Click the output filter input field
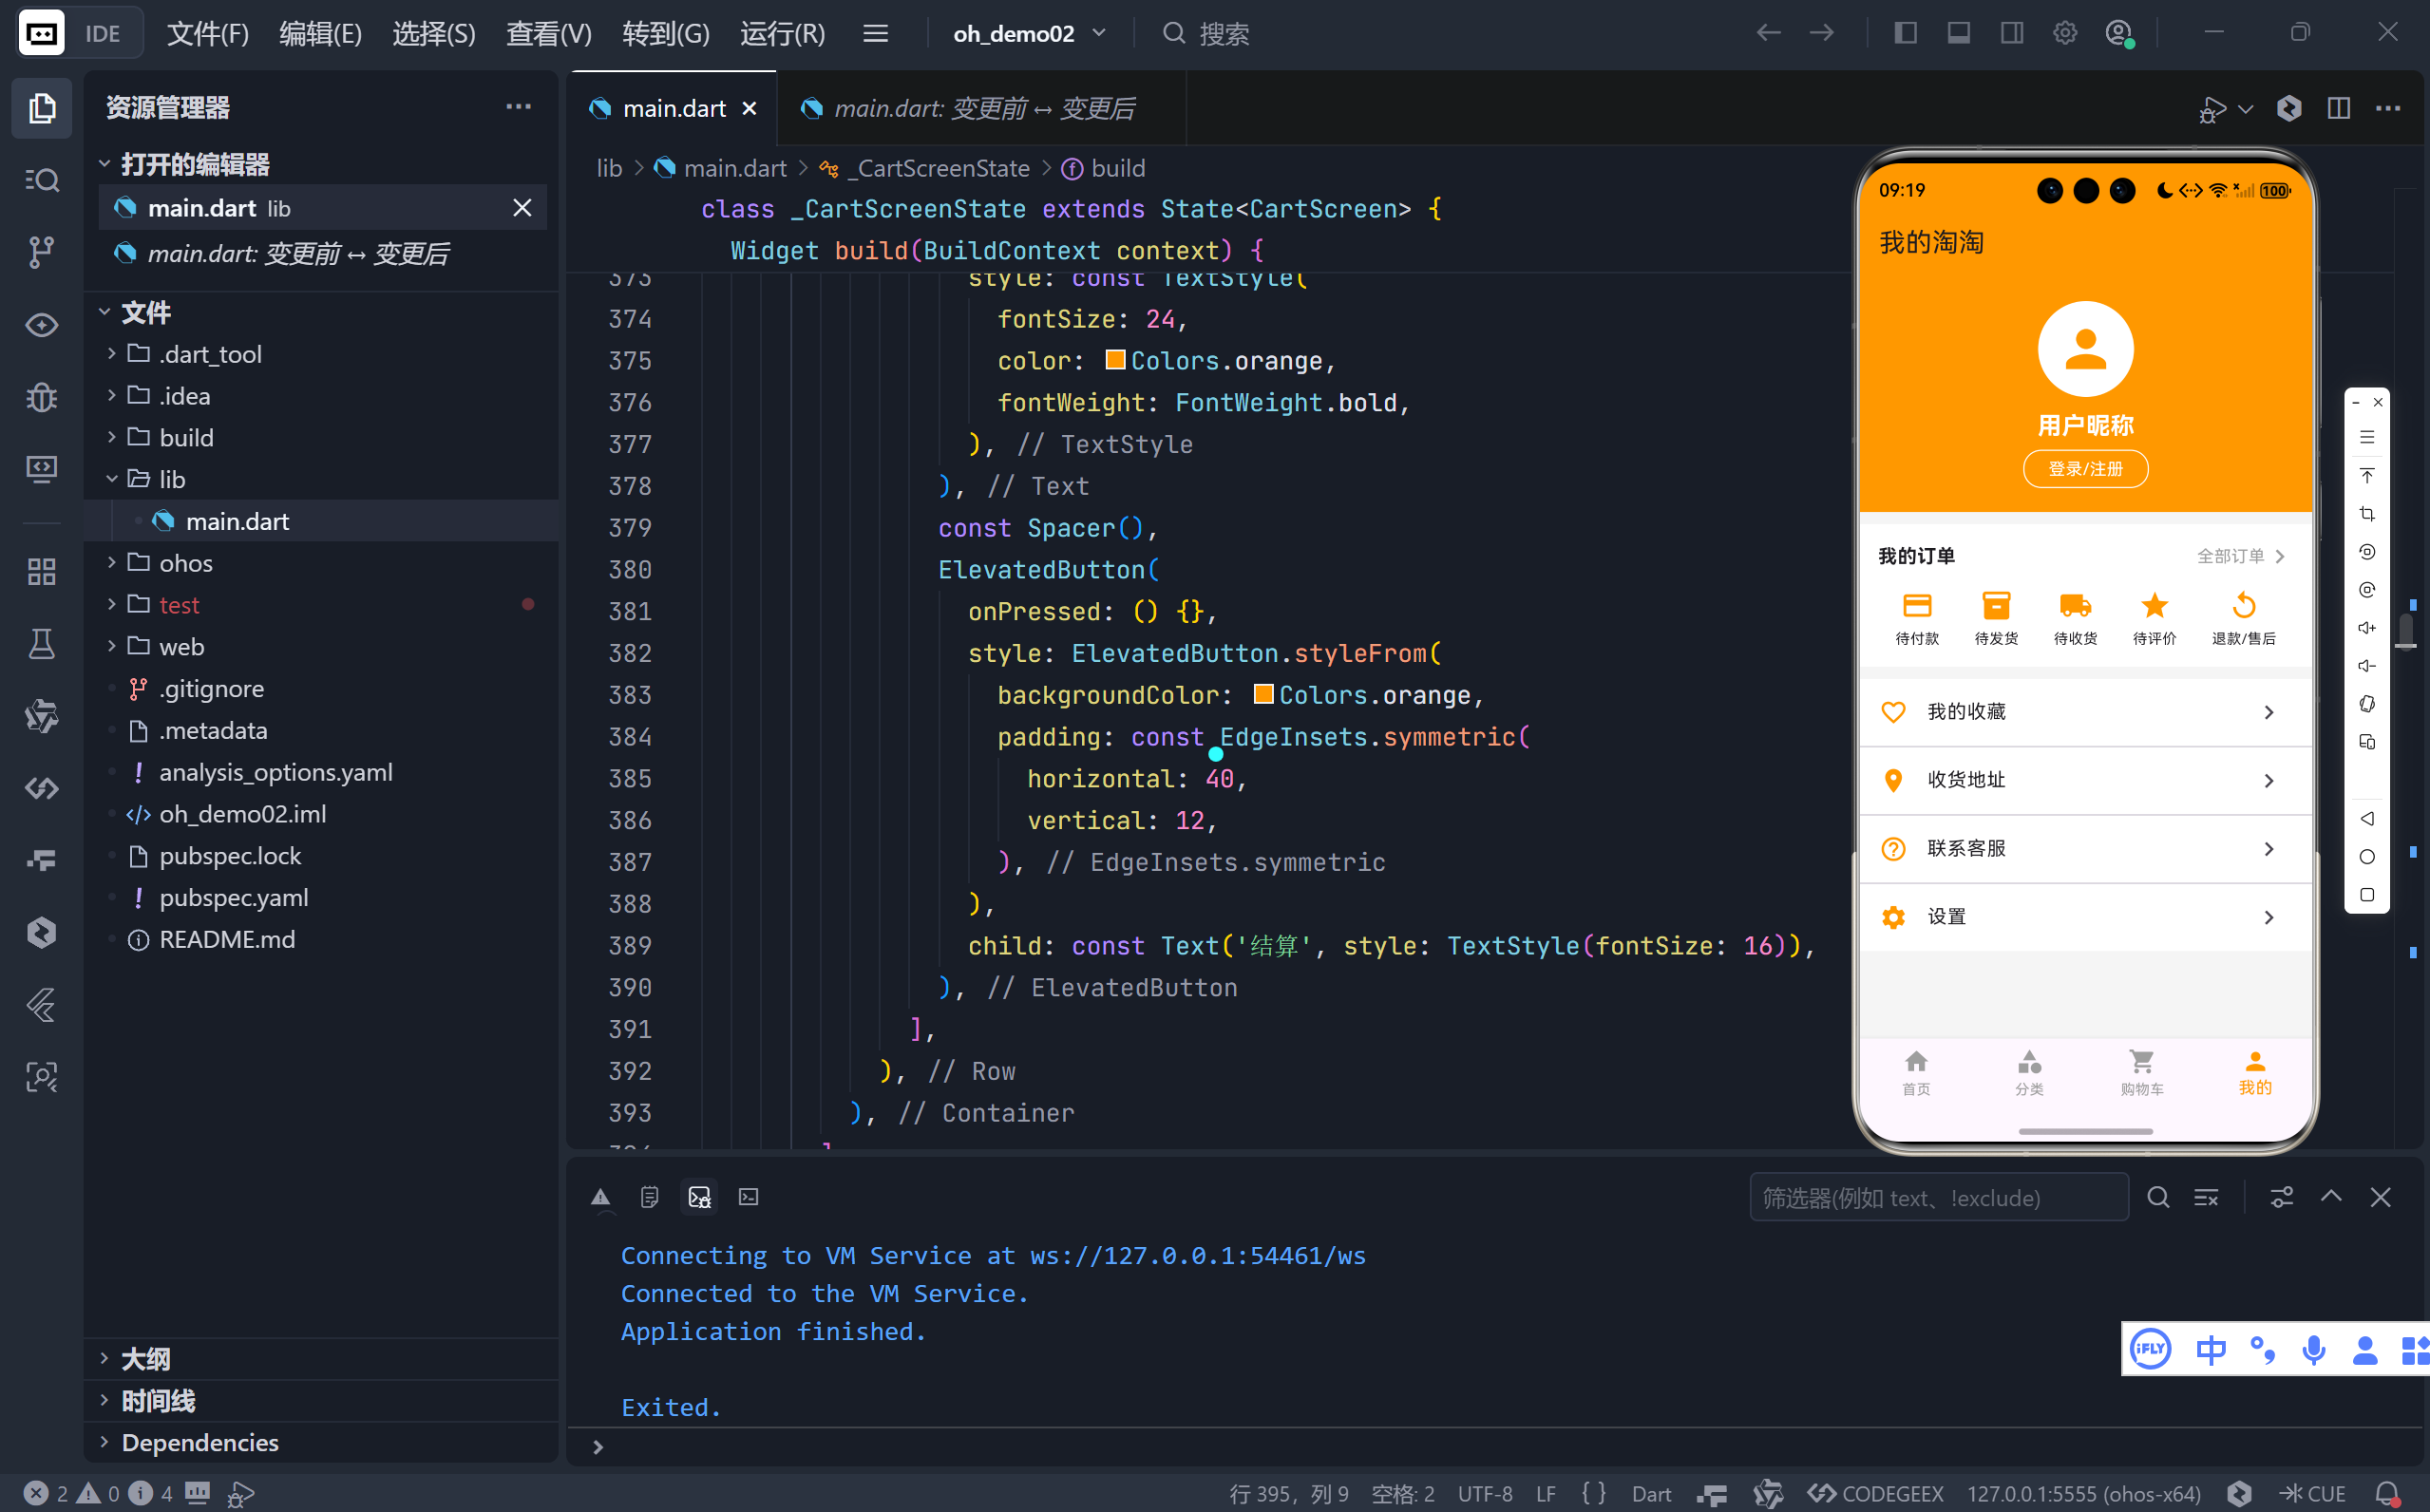 tap(1937, 1197)
